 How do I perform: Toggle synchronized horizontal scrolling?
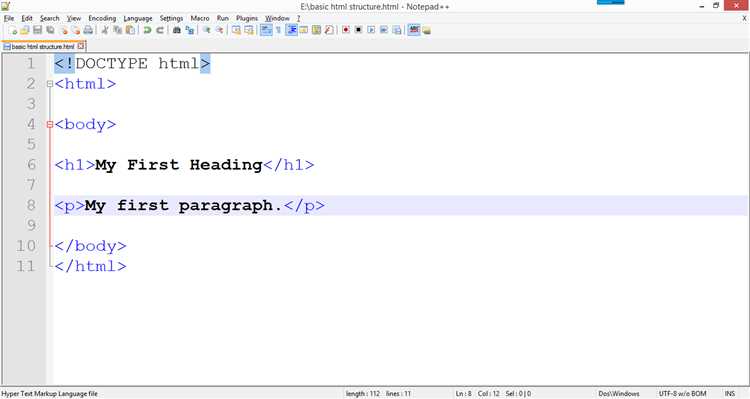[x=249, y=30]
